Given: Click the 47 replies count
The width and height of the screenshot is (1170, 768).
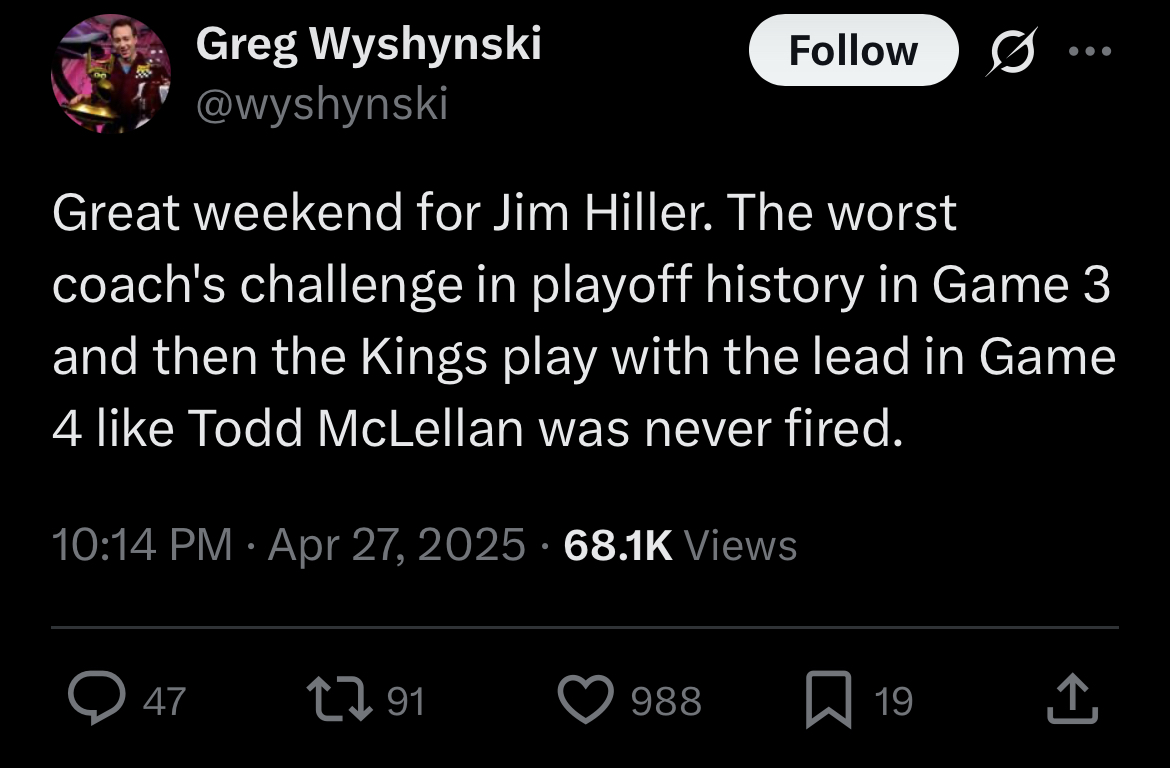Looking at the screenshot, I should tap(164, 702).
